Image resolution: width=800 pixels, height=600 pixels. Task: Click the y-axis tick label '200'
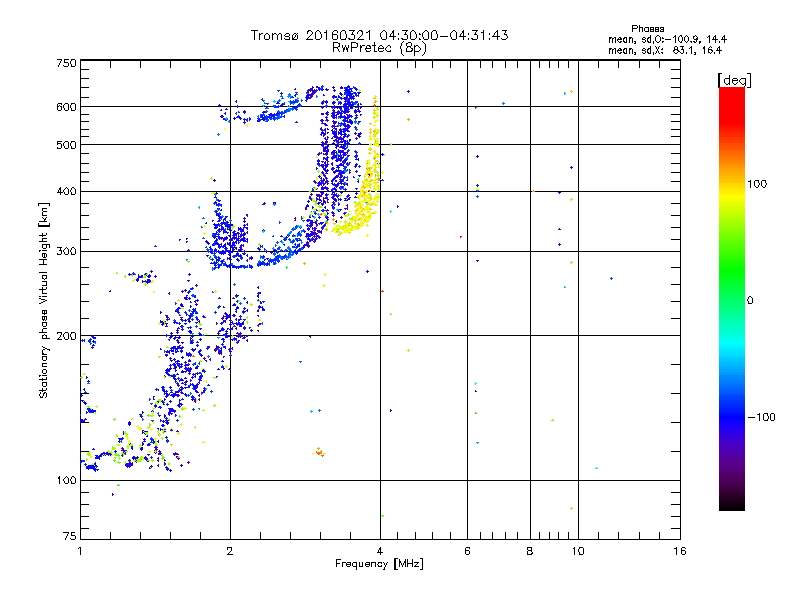(66, 336)
